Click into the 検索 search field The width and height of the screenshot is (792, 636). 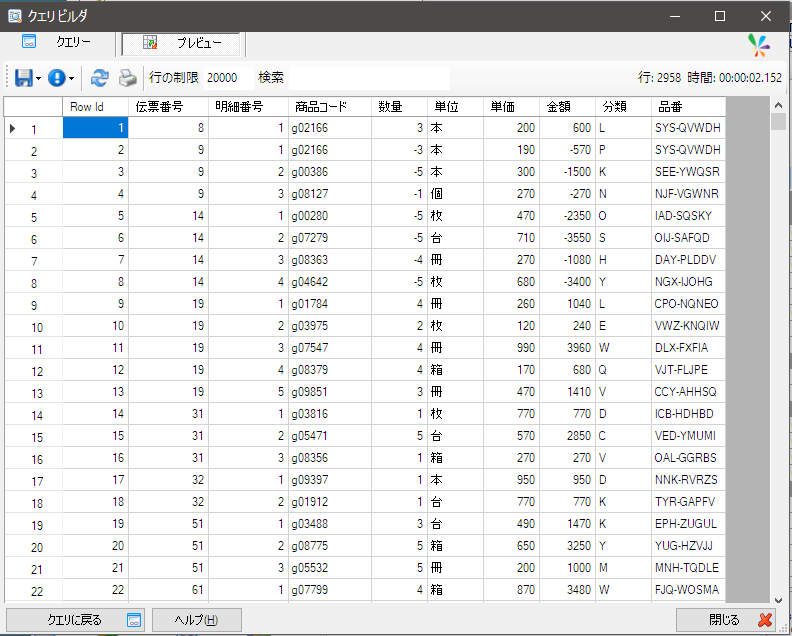click(369, 78)
